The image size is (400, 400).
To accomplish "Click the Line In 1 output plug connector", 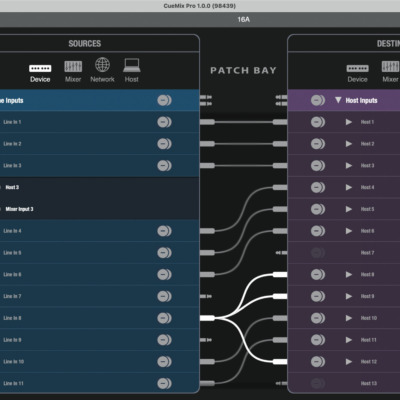I will (207, 122).
